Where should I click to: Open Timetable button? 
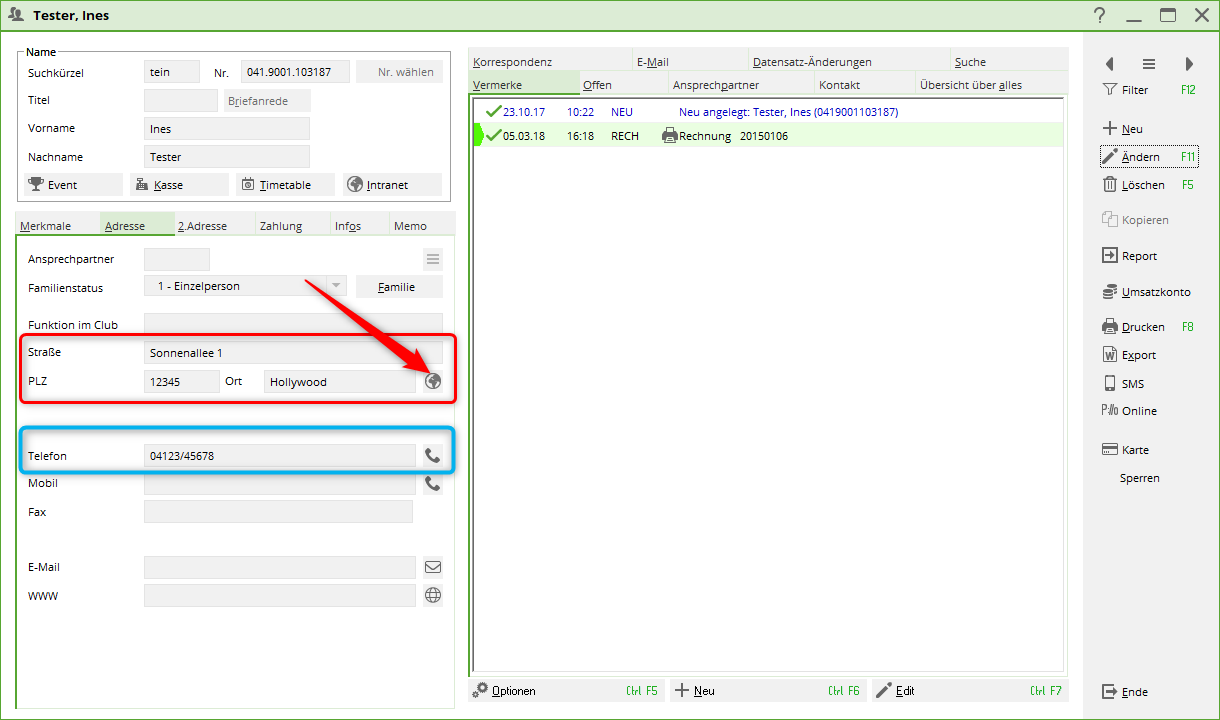point(286,185)
